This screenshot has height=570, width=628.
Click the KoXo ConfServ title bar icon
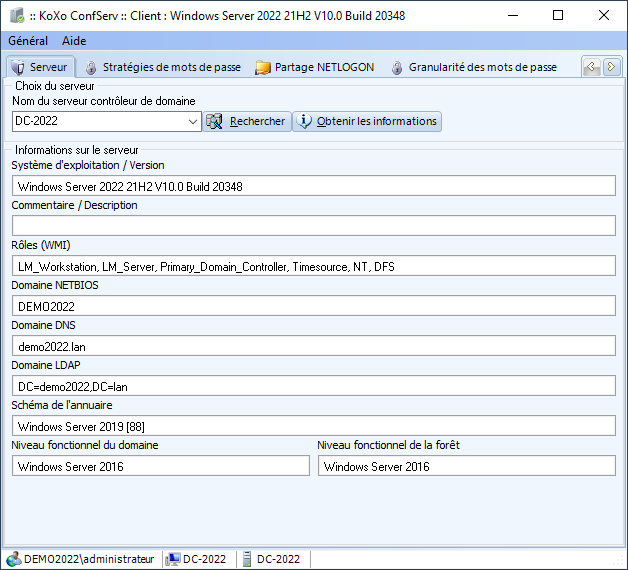tap(16, 16)
